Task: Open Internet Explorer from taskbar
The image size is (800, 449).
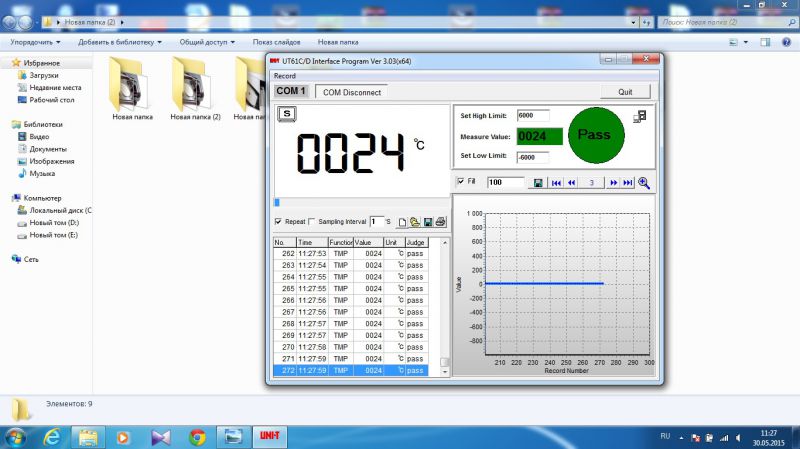Action: (52, 437)
